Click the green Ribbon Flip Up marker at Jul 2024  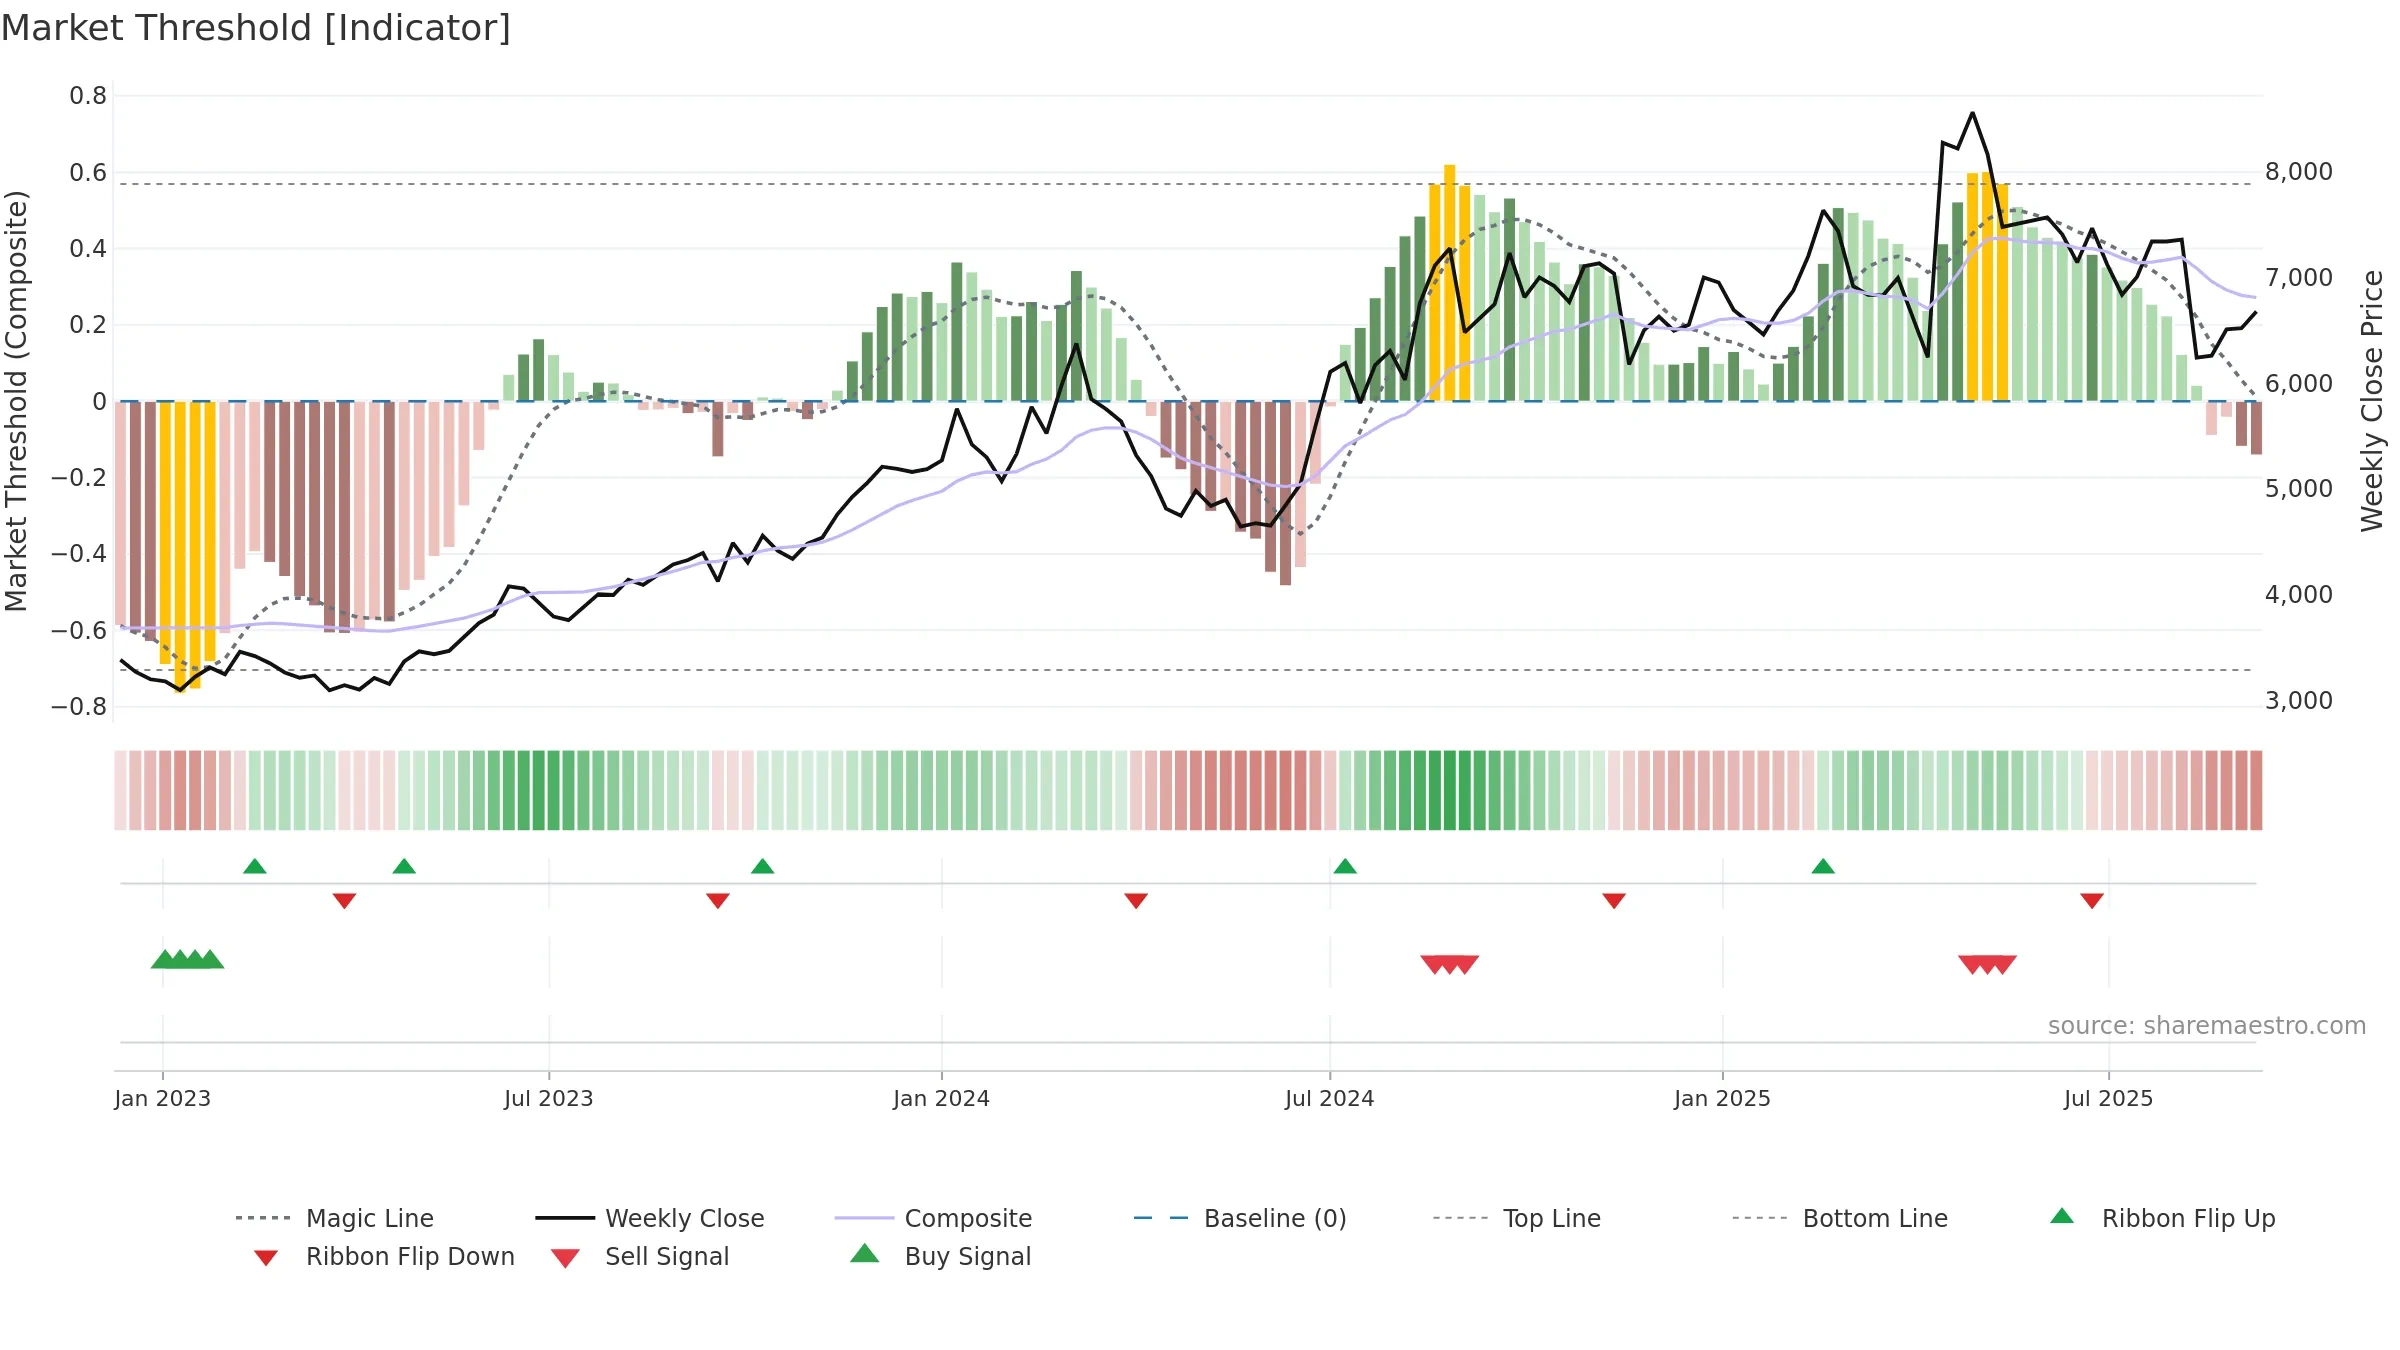tap(1345, 866)
